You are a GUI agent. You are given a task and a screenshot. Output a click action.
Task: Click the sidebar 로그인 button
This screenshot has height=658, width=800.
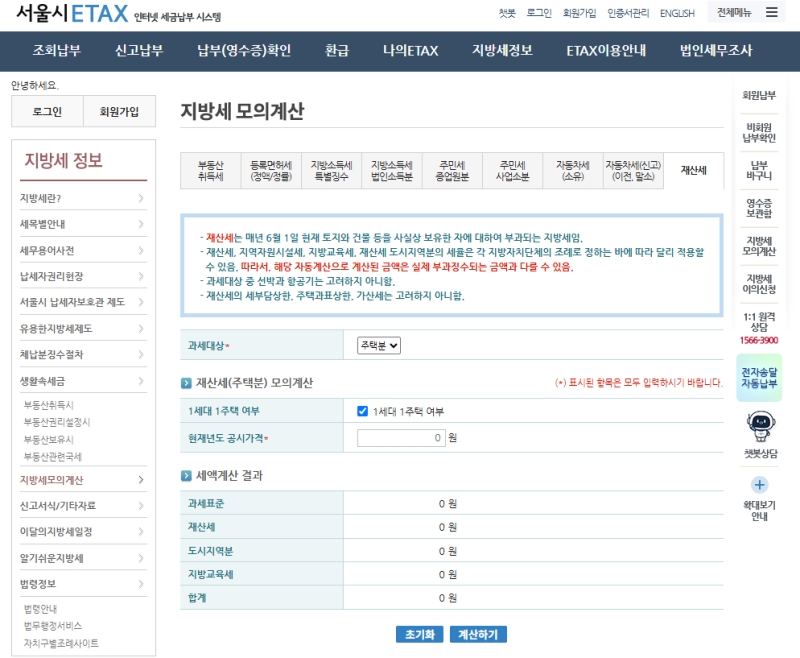(x=47, y=111)
